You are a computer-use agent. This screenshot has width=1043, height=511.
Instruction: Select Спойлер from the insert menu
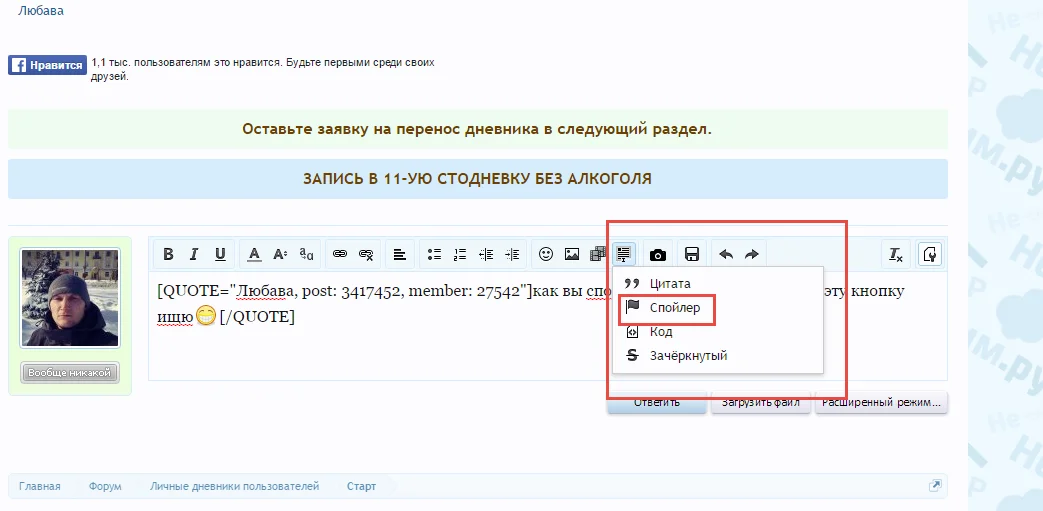point(675,308)
